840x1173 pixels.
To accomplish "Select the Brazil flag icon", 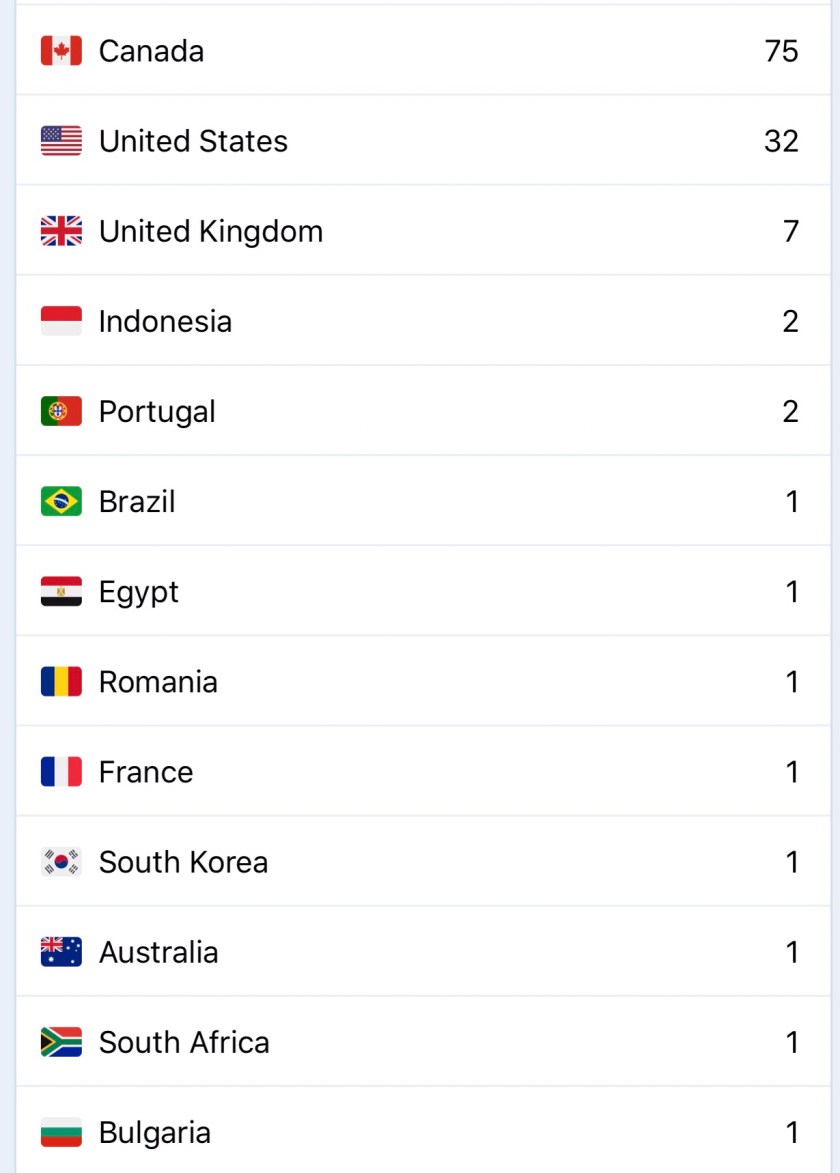I will [x=61, y=501].
